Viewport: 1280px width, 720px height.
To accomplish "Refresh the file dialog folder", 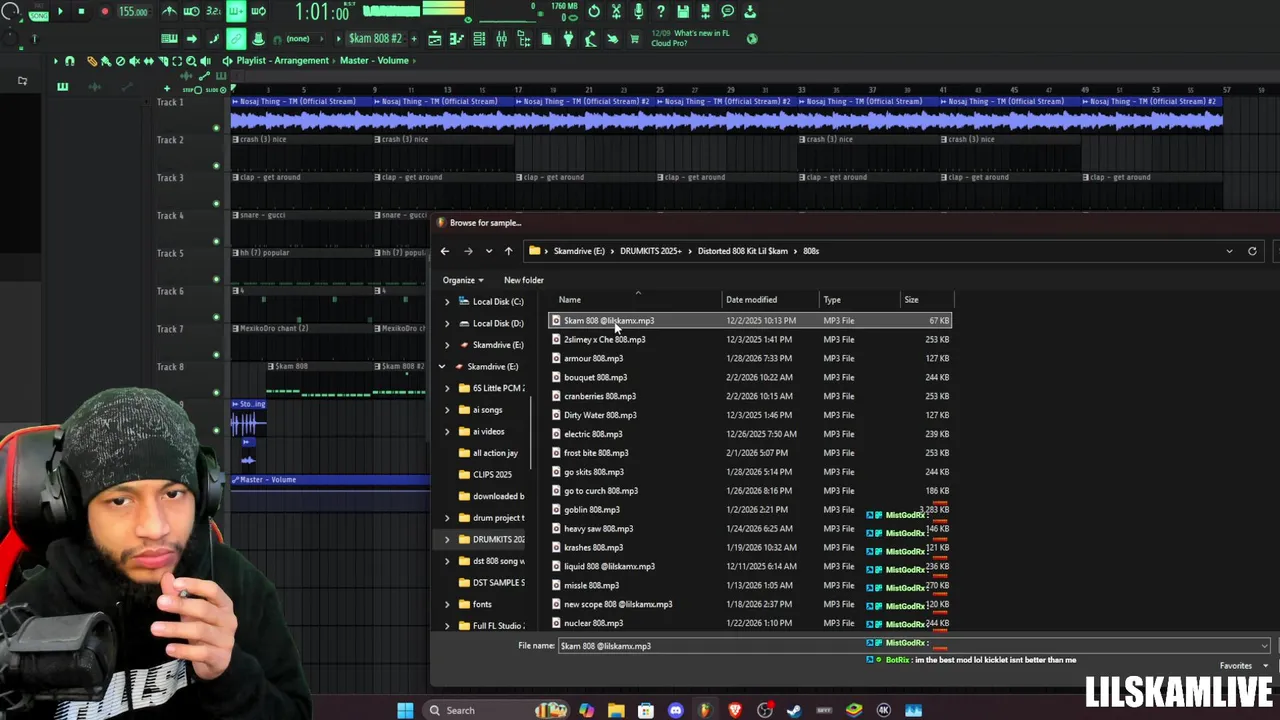I will pyautogui.click(x=1252, y=251).
